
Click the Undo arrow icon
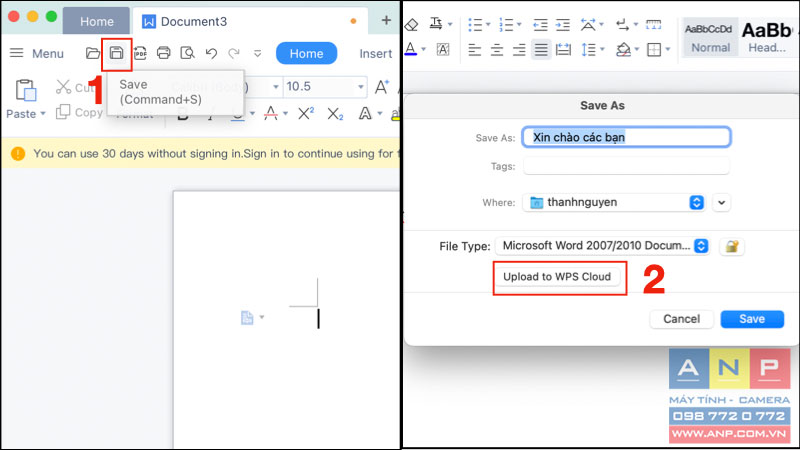coord(211,53)
